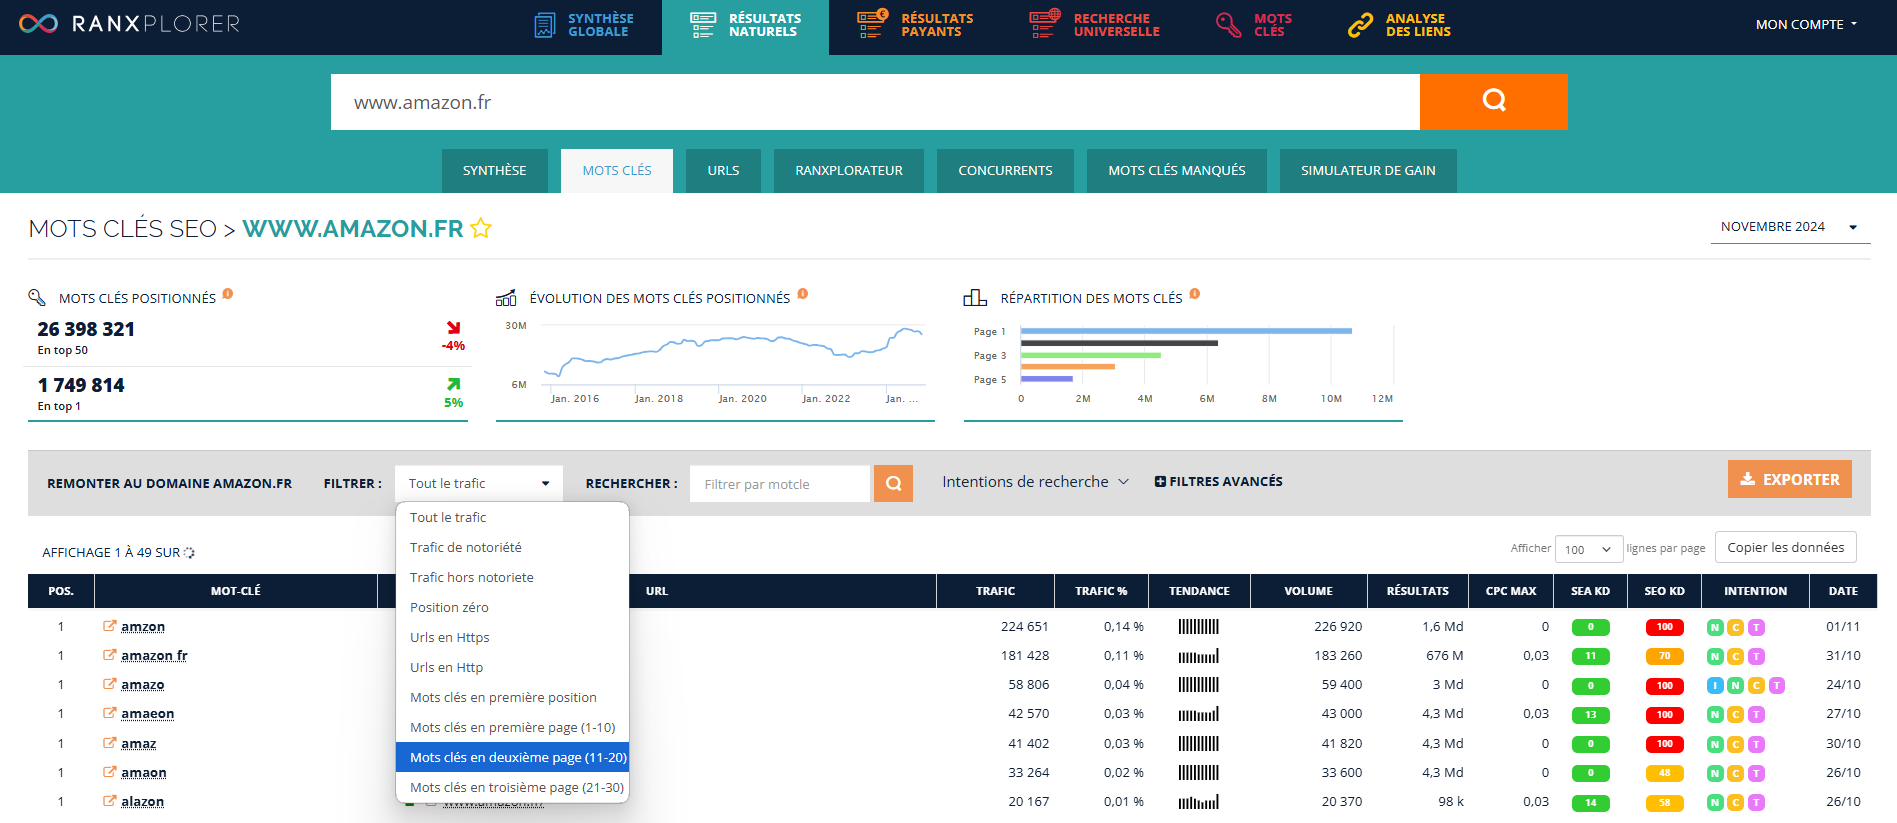
Task: Sort by the SEO KD column header
Action: 1664,591
